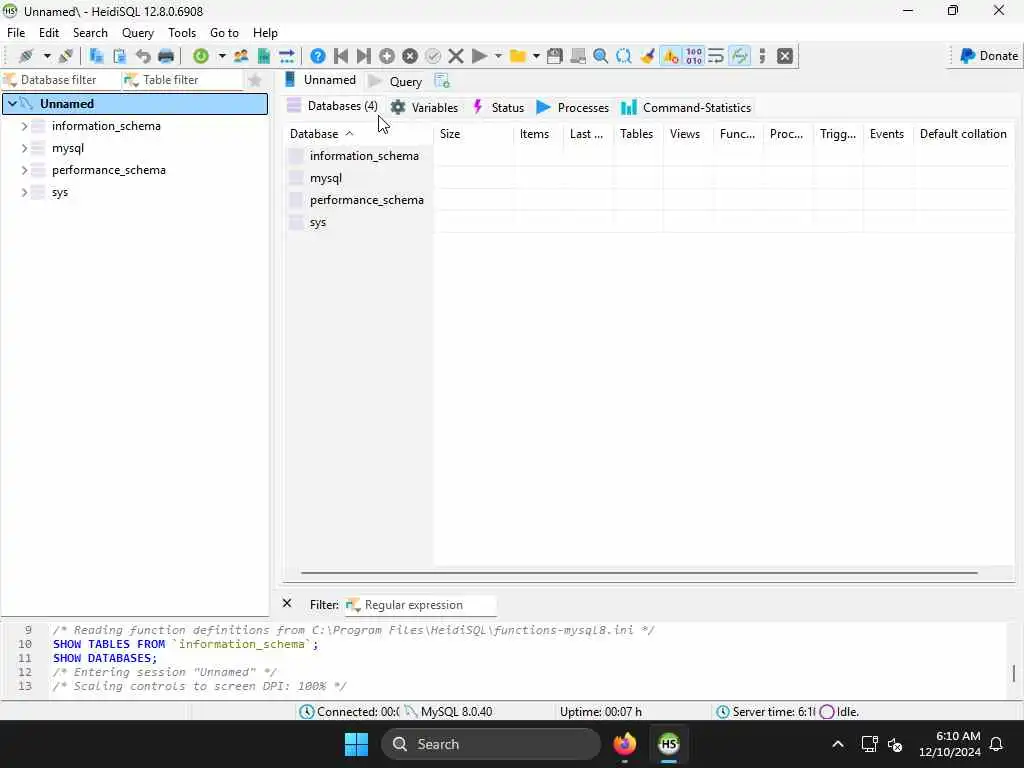
Task: Click the Cancel editing X icon
Action: pos(456,56)
